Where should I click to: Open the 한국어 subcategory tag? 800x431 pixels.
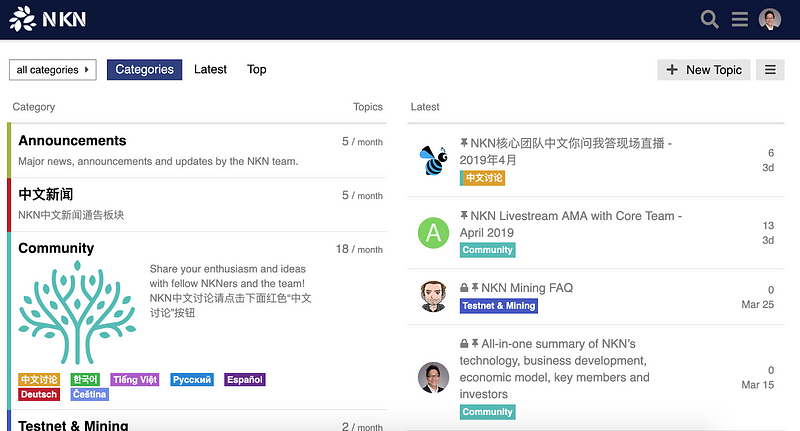click(85, 379)
